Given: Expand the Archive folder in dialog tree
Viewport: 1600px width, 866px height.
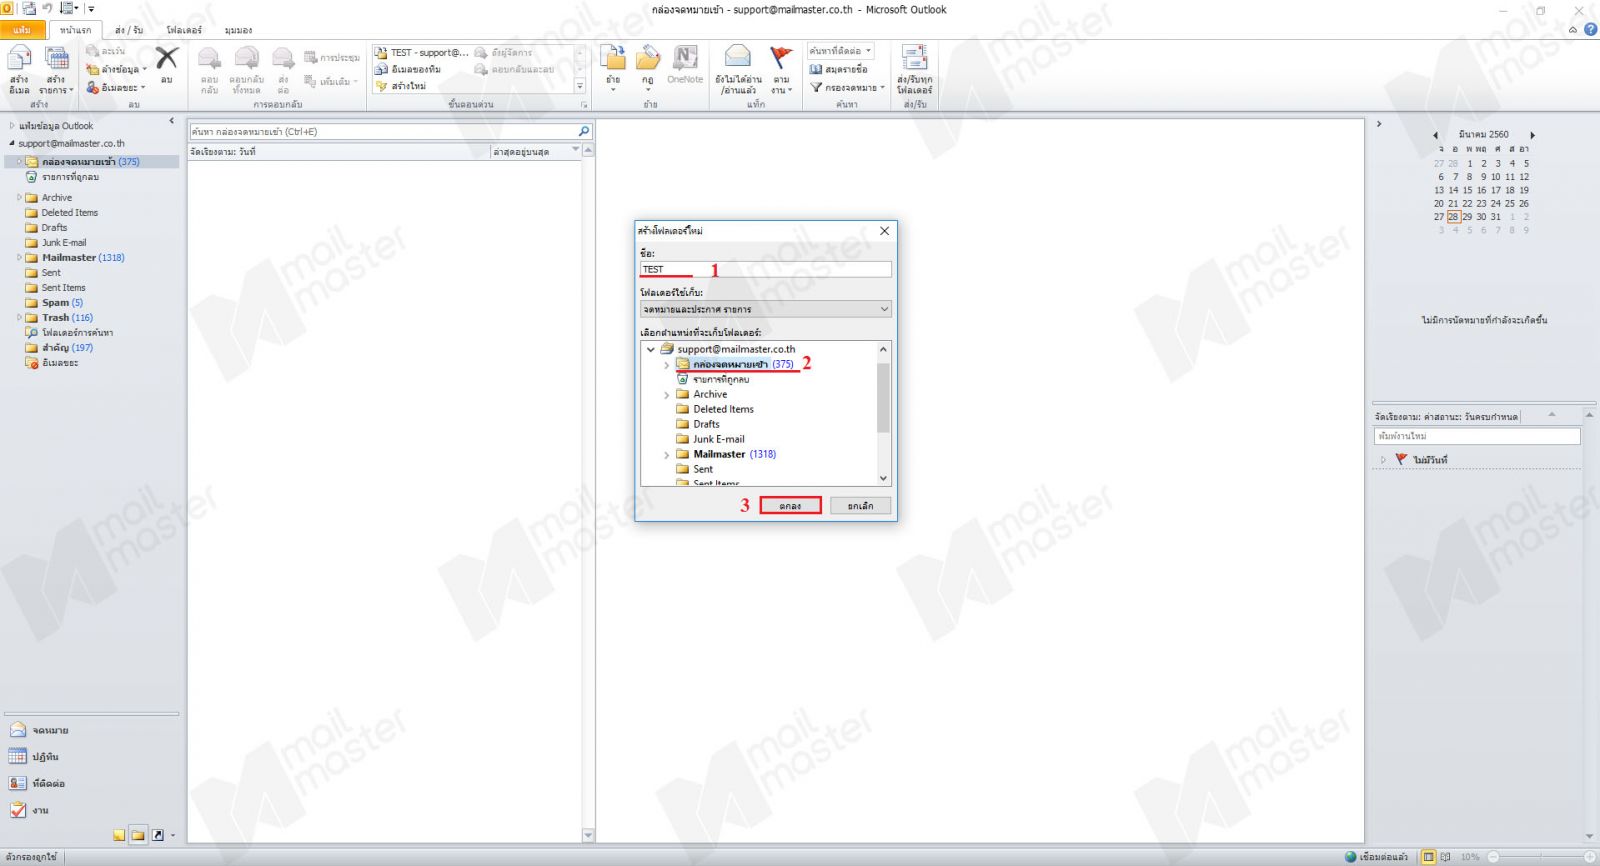Looking at the screenshot, I should [x=667, y=394].
